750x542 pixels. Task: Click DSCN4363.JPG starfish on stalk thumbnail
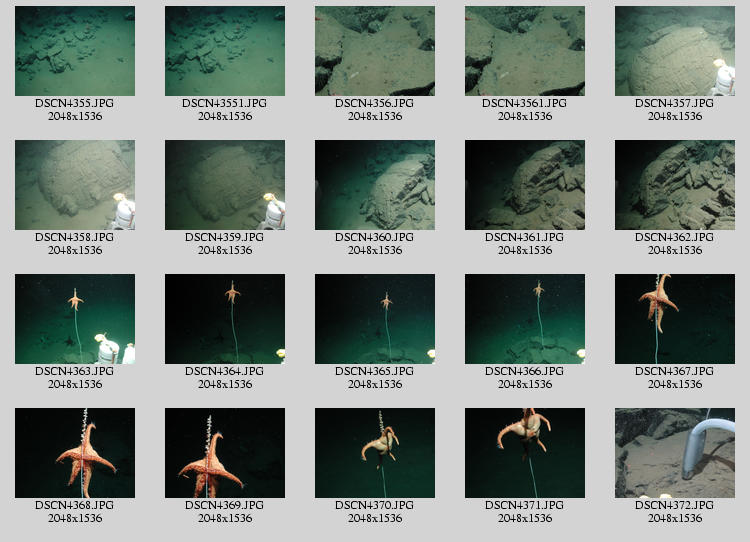coord(75,319)
